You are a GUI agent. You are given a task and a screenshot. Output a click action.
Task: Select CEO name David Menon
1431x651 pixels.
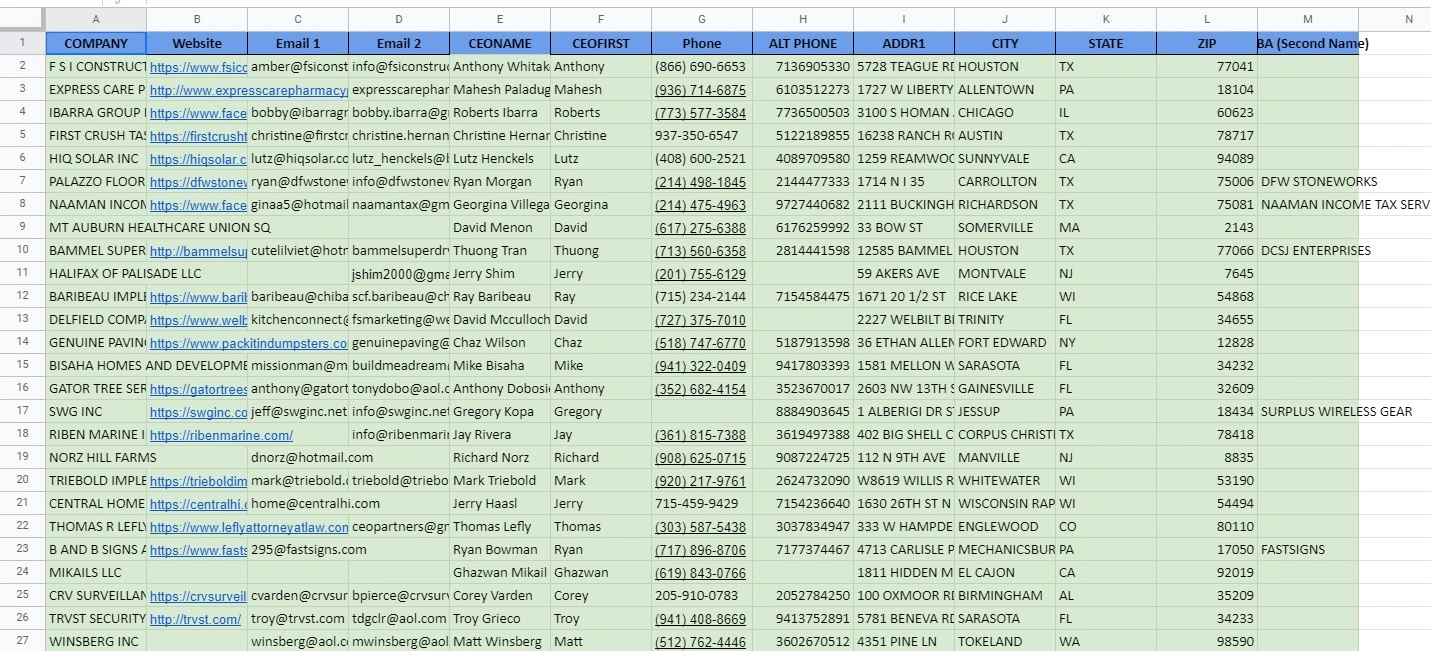(500, 228)
